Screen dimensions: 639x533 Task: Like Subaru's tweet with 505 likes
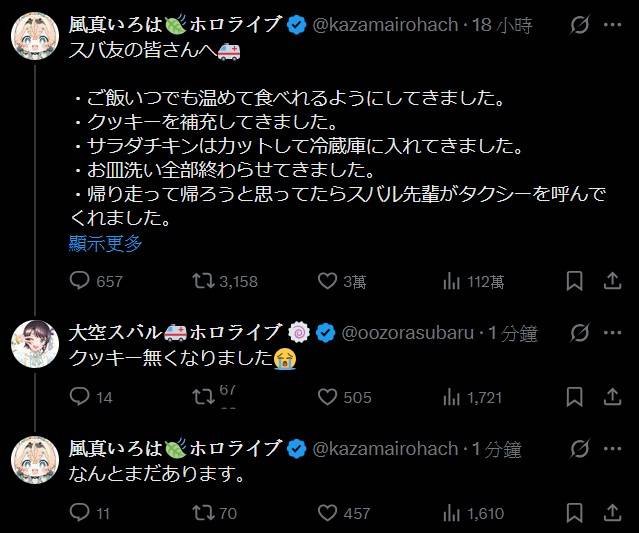point(328,397)
